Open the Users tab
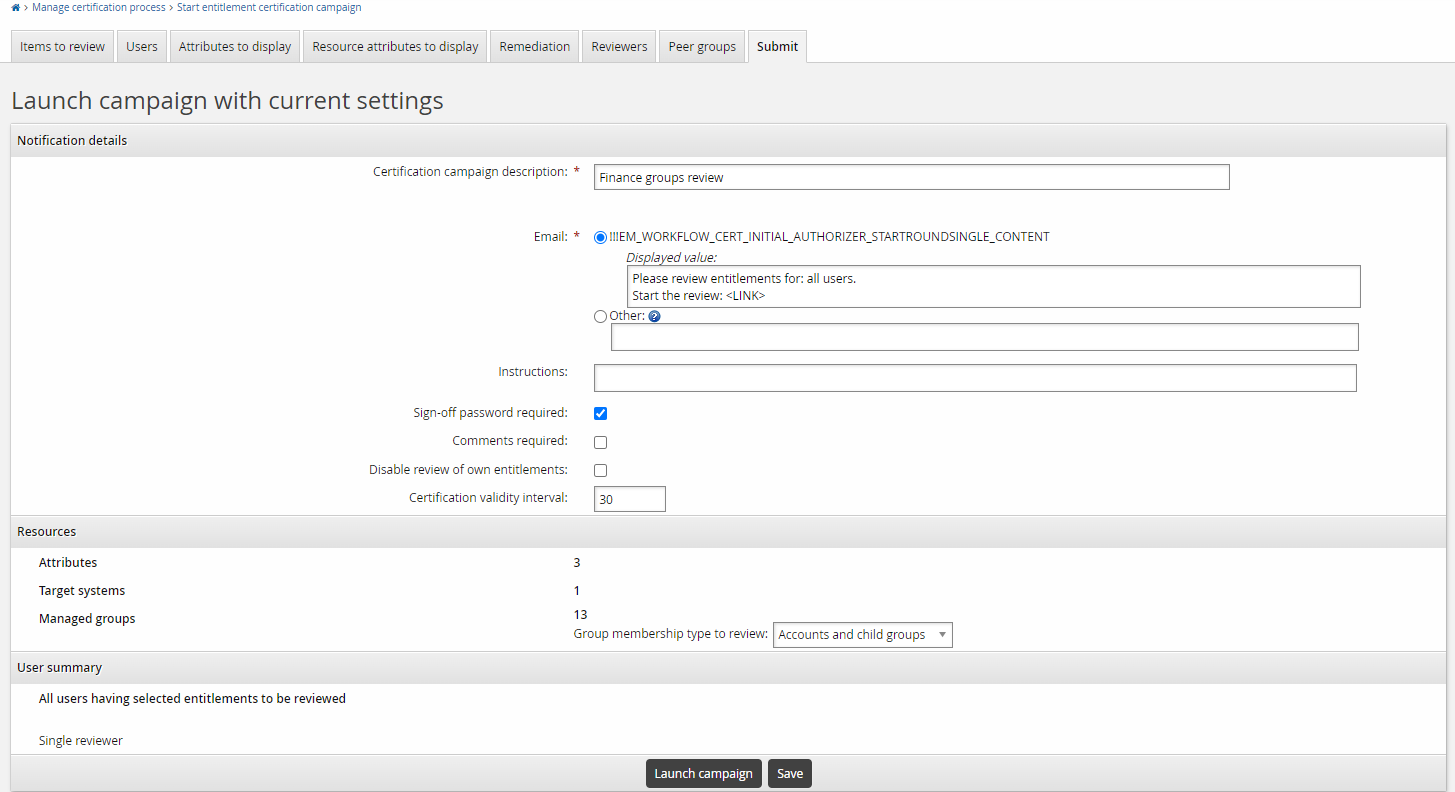This screenshot has height=792, width=1455. pos(142,47)
